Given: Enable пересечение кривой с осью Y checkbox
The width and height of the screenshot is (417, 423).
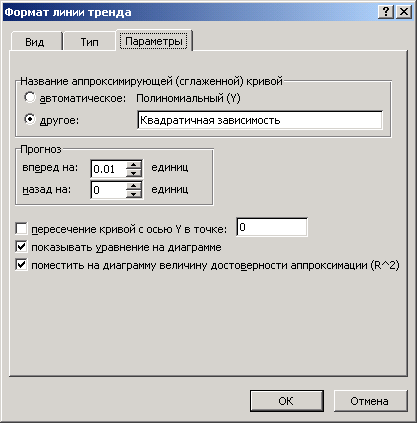Looking at the screenshot, I should coord(21,229).
